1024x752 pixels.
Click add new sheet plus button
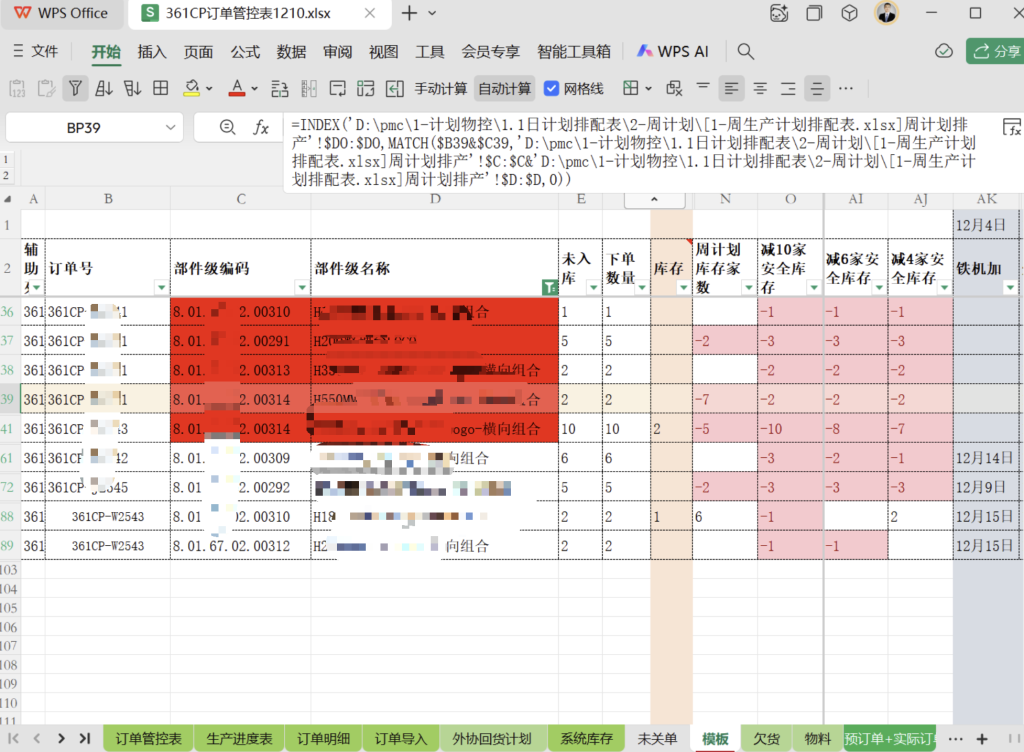(x=982, y=739)
